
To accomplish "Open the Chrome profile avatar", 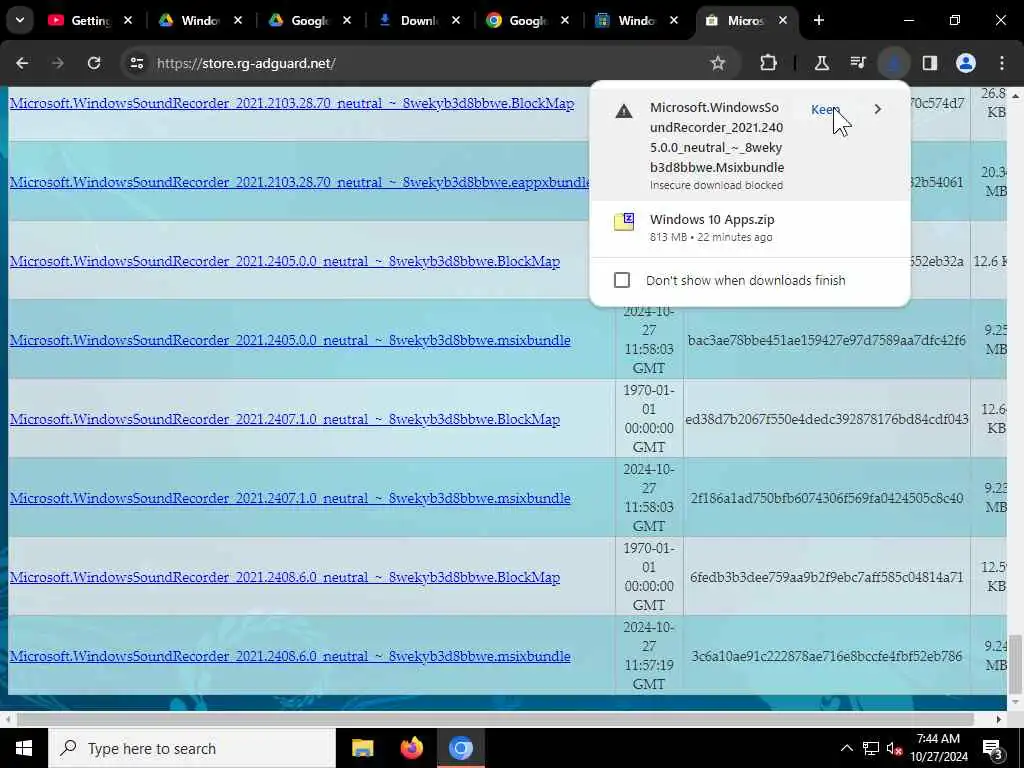I will tap(965, 63).
